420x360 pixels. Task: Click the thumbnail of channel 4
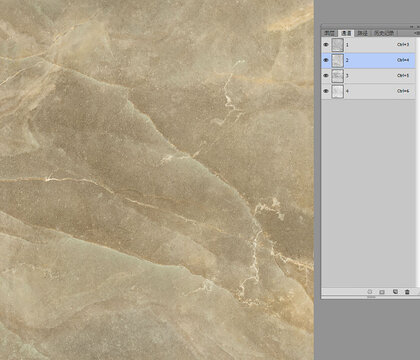coord(337,92)
